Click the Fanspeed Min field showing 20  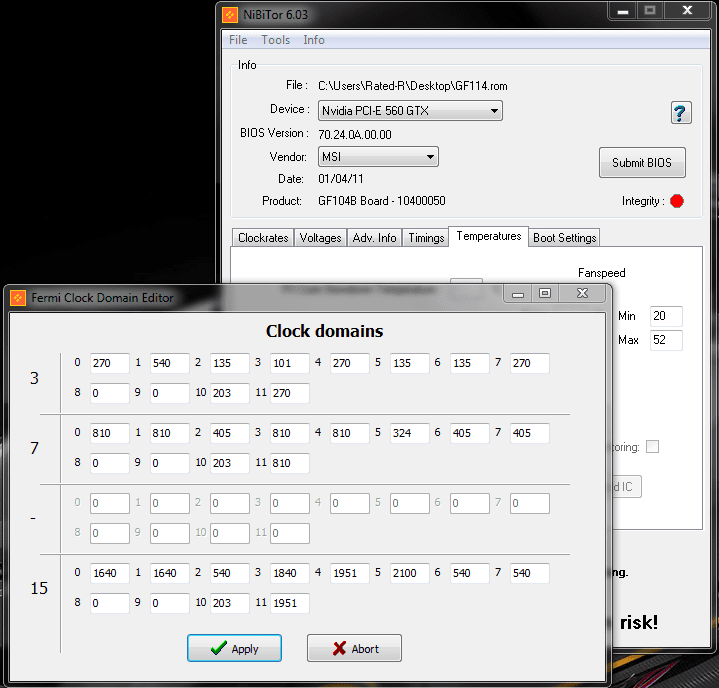coord(666,316)
